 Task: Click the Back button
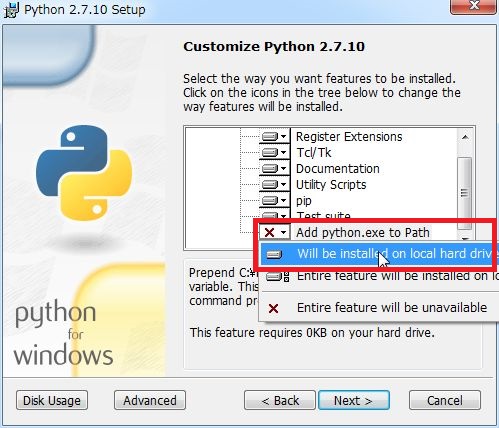280,400
